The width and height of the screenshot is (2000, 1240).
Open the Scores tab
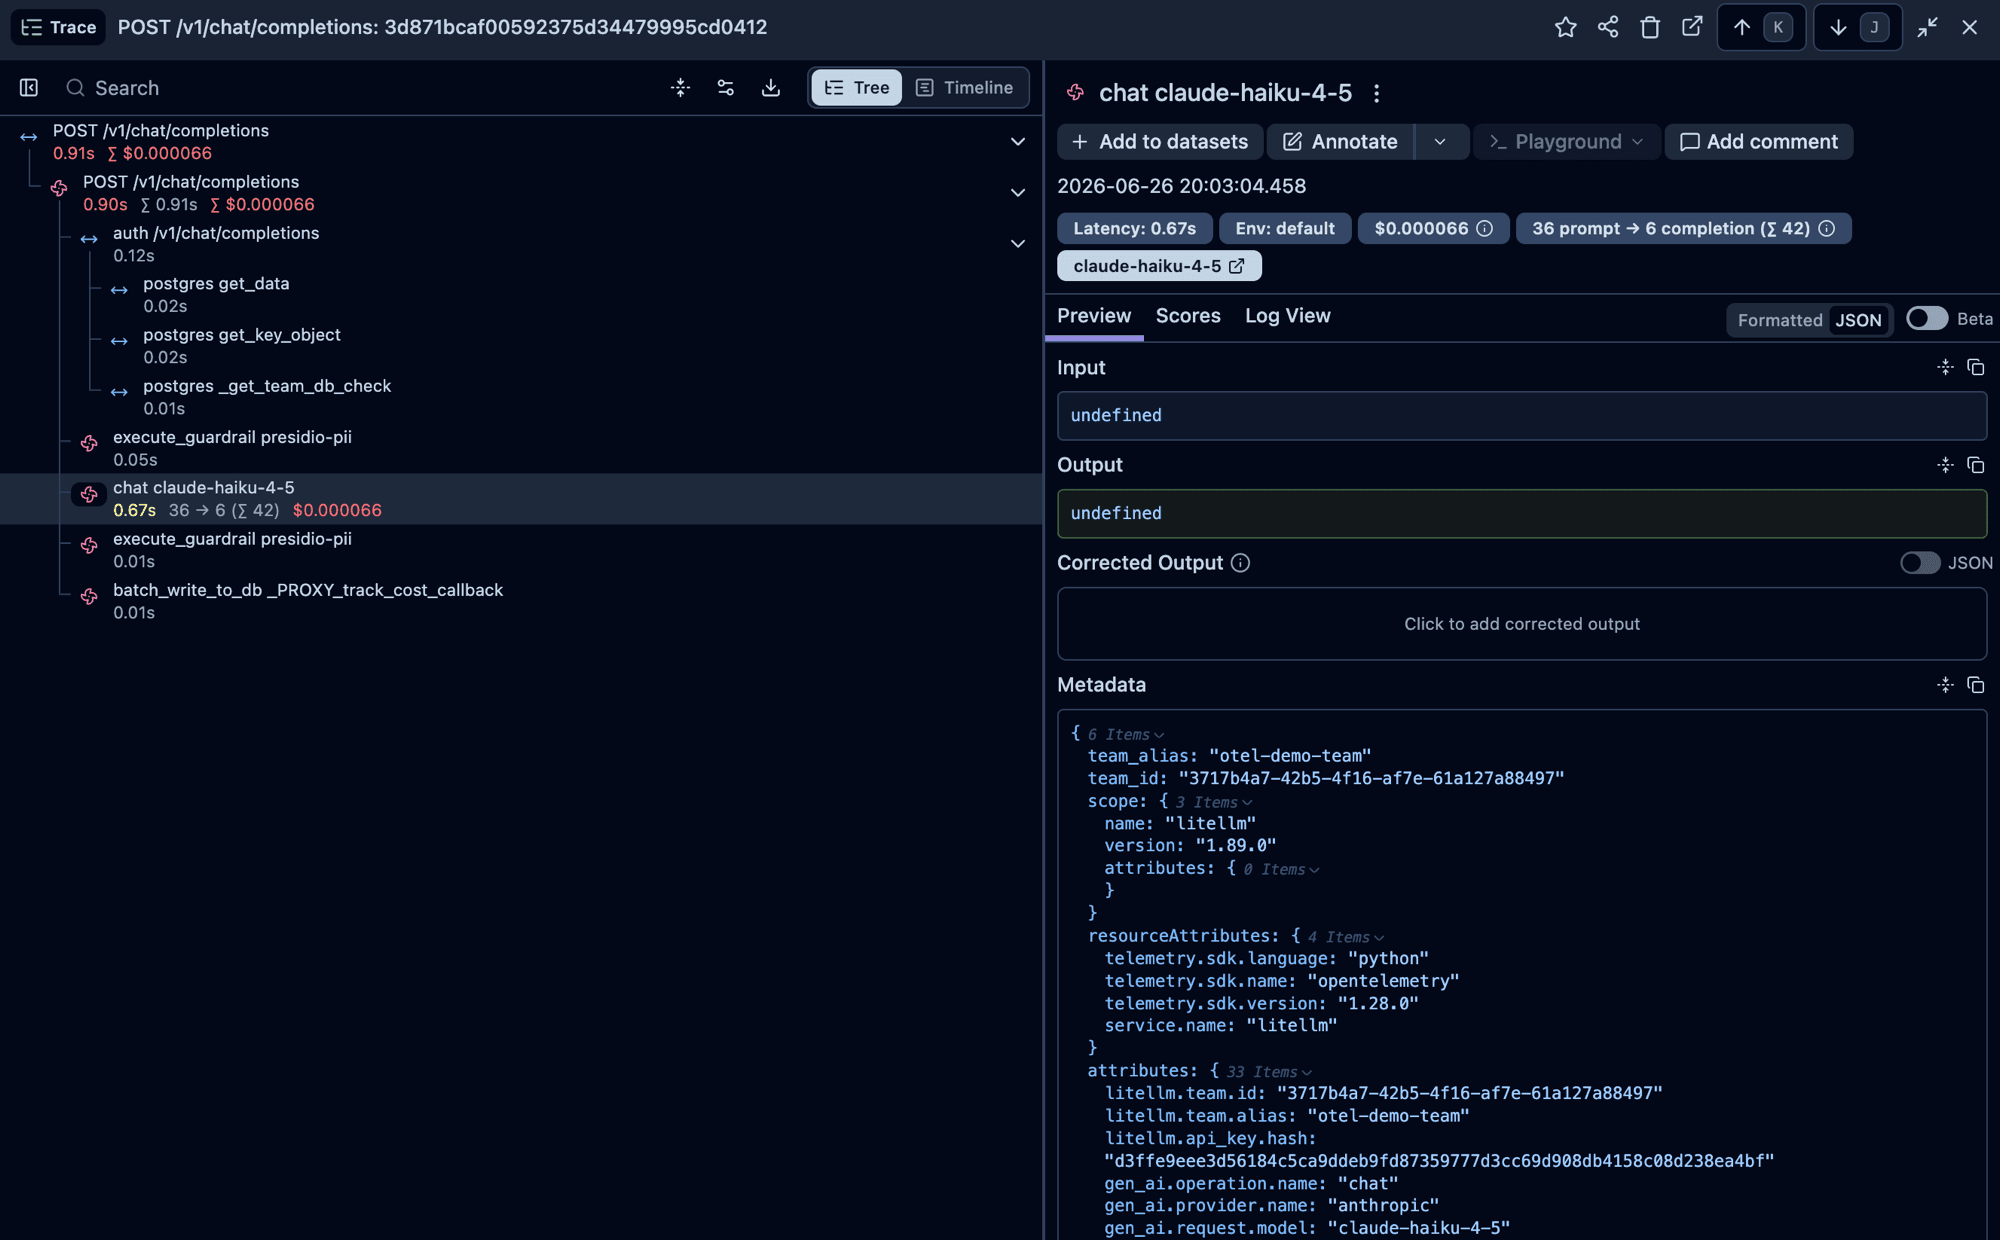point(1188,316)
